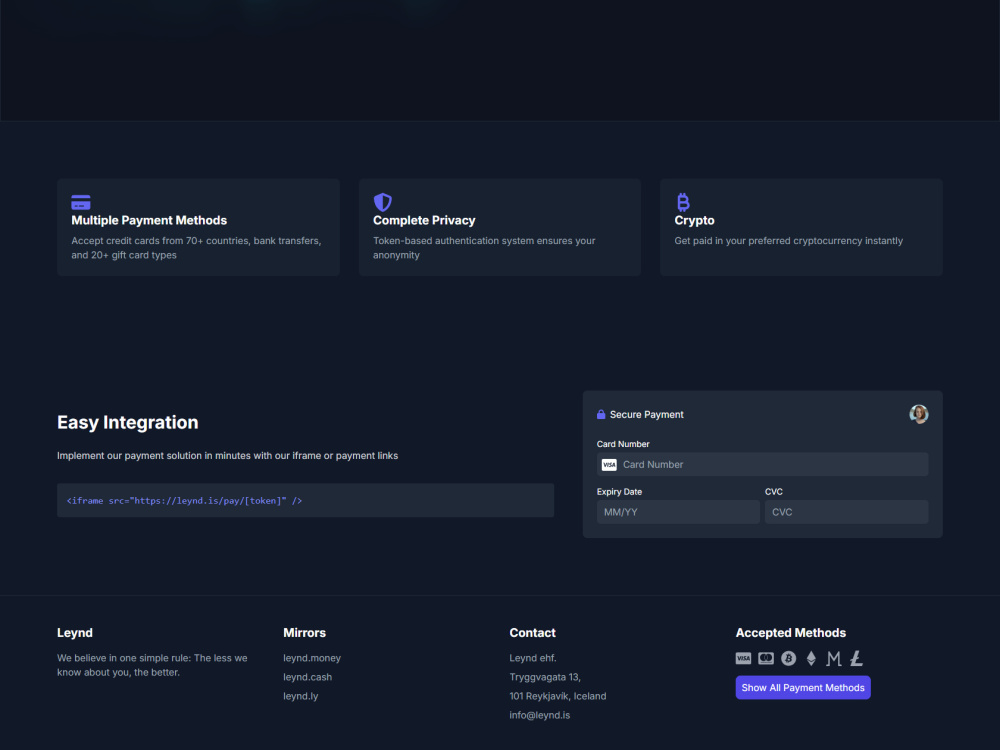Click the Complete Privacy heading
The image size is (1000, 750).
[x=424, y=221]
